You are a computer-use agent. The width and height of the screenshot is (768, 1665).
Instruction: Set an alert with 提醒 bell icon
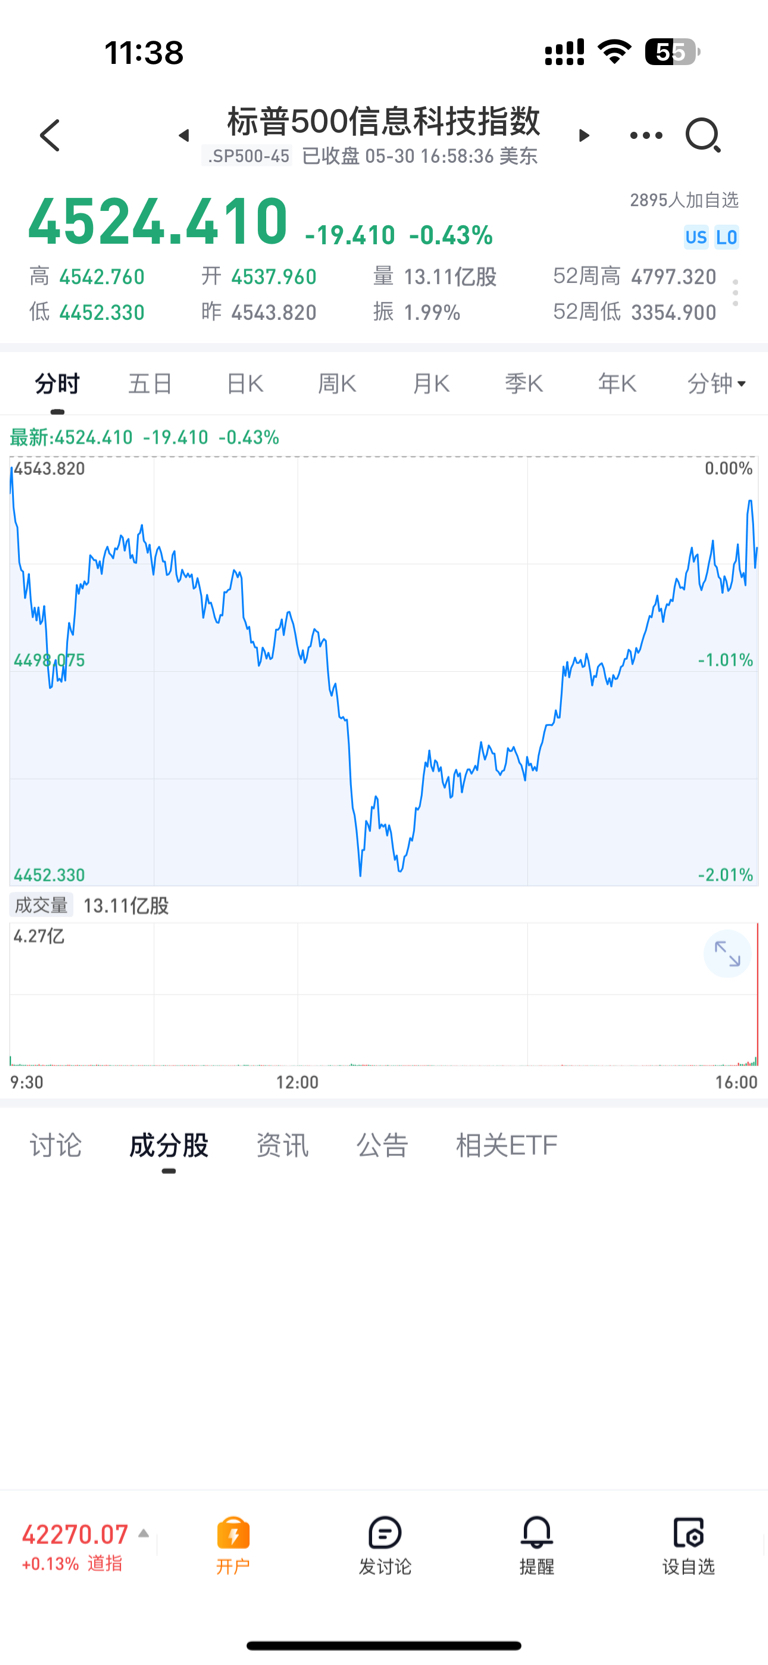[x=537, y=1545]
